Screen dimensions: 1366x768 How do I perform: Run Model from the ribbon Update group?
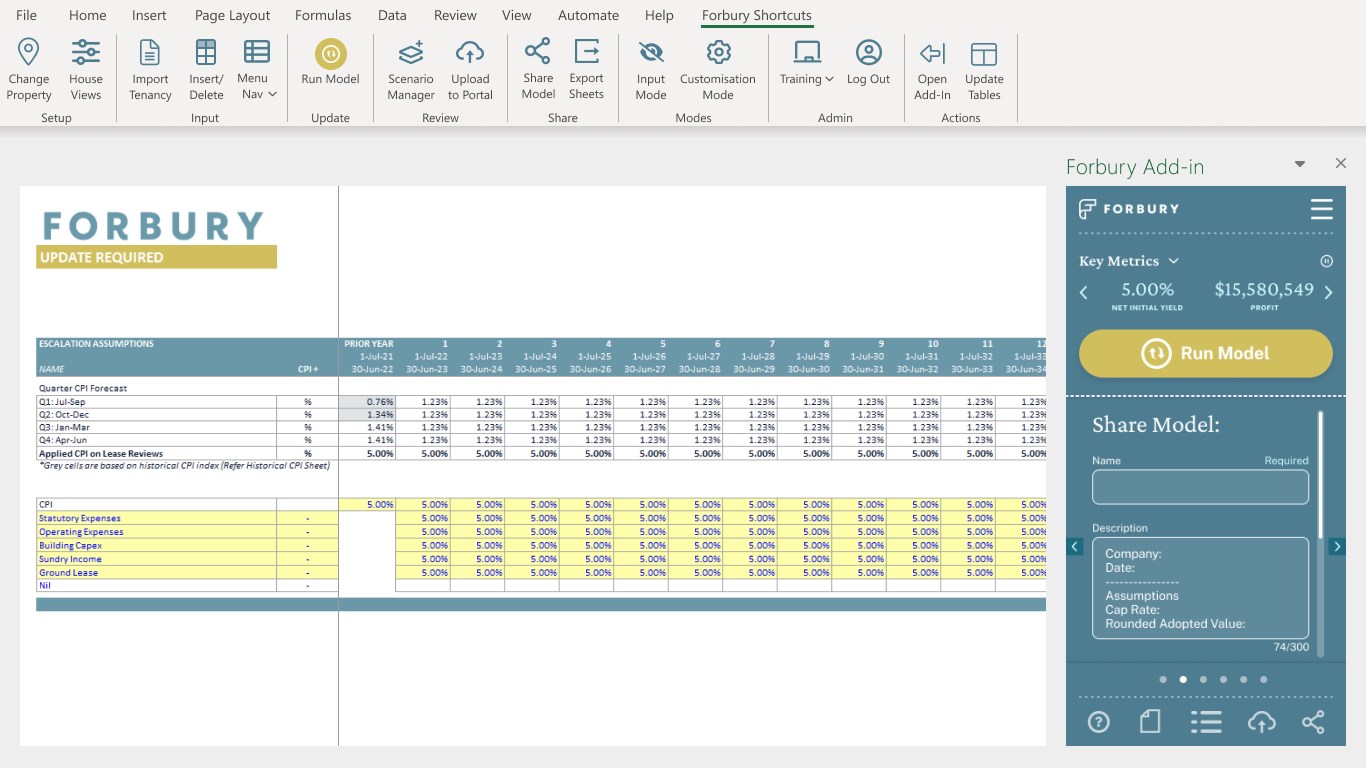tap(330, 62)
